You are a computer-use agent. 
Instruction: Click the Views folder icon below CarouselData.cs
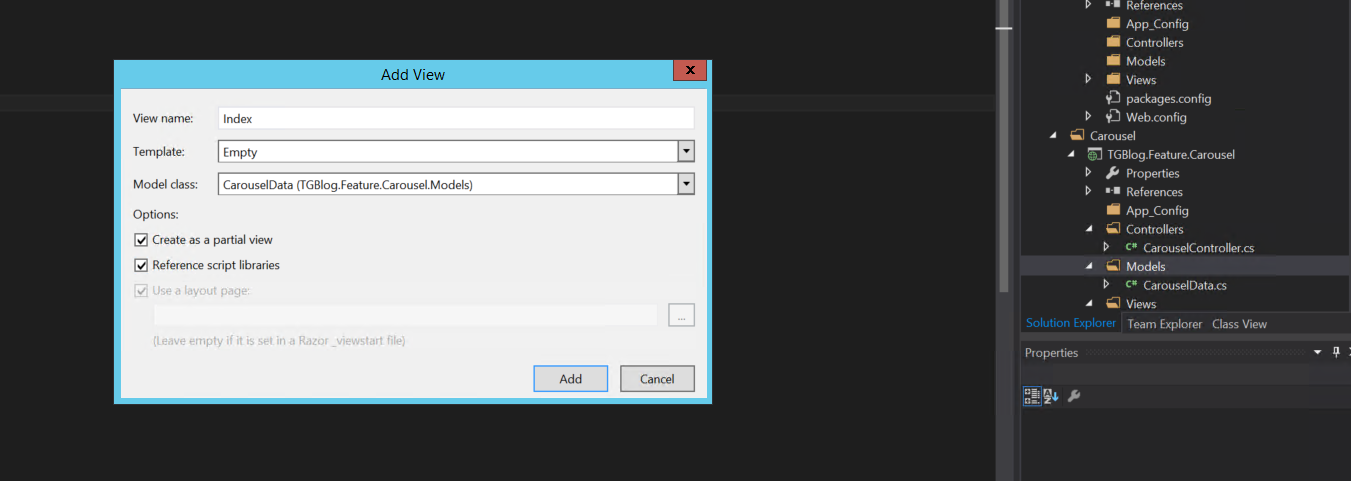coord(1112,303)
